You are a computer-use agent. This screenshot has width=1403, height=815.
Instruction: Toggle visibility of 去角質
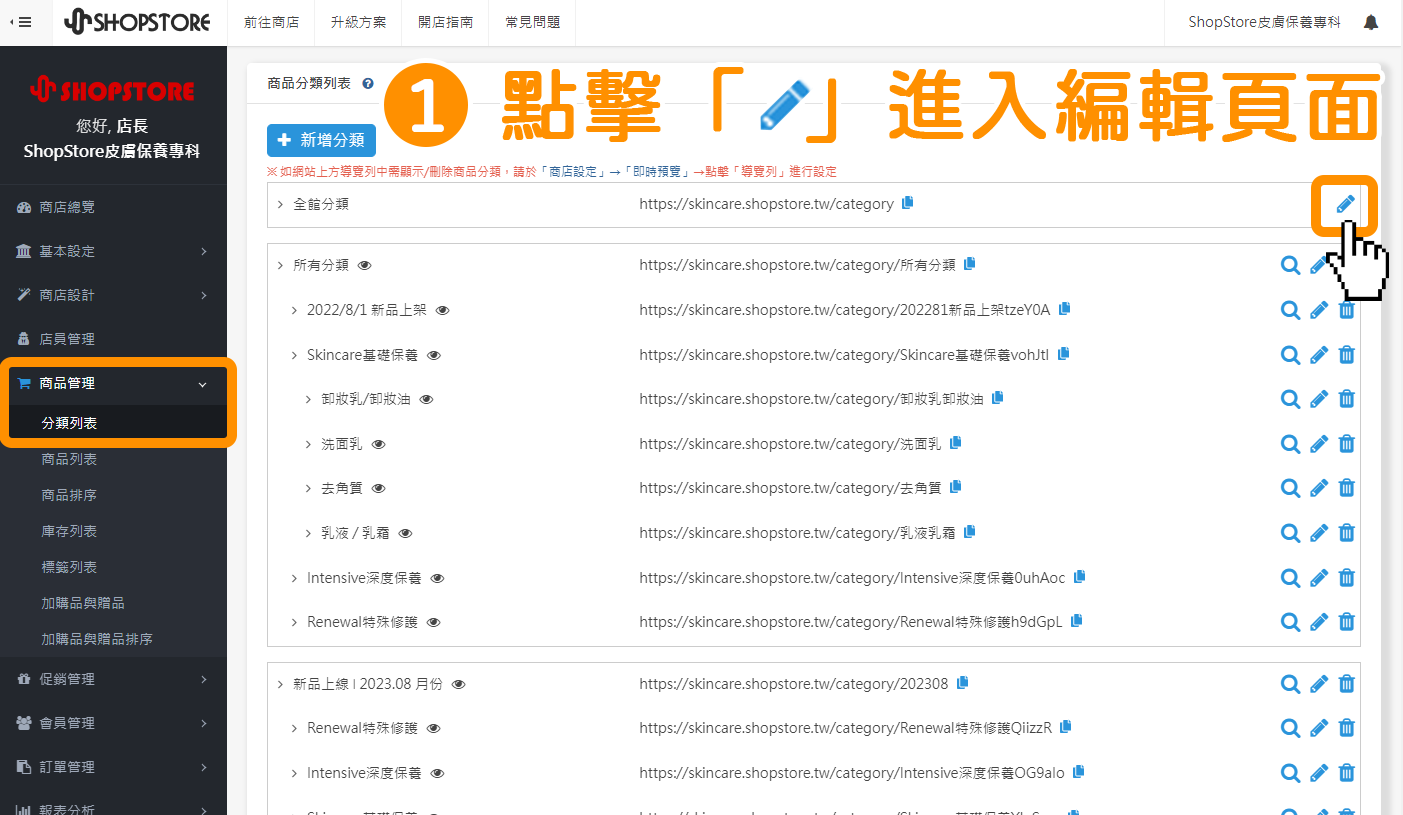[x=379, y=488]
